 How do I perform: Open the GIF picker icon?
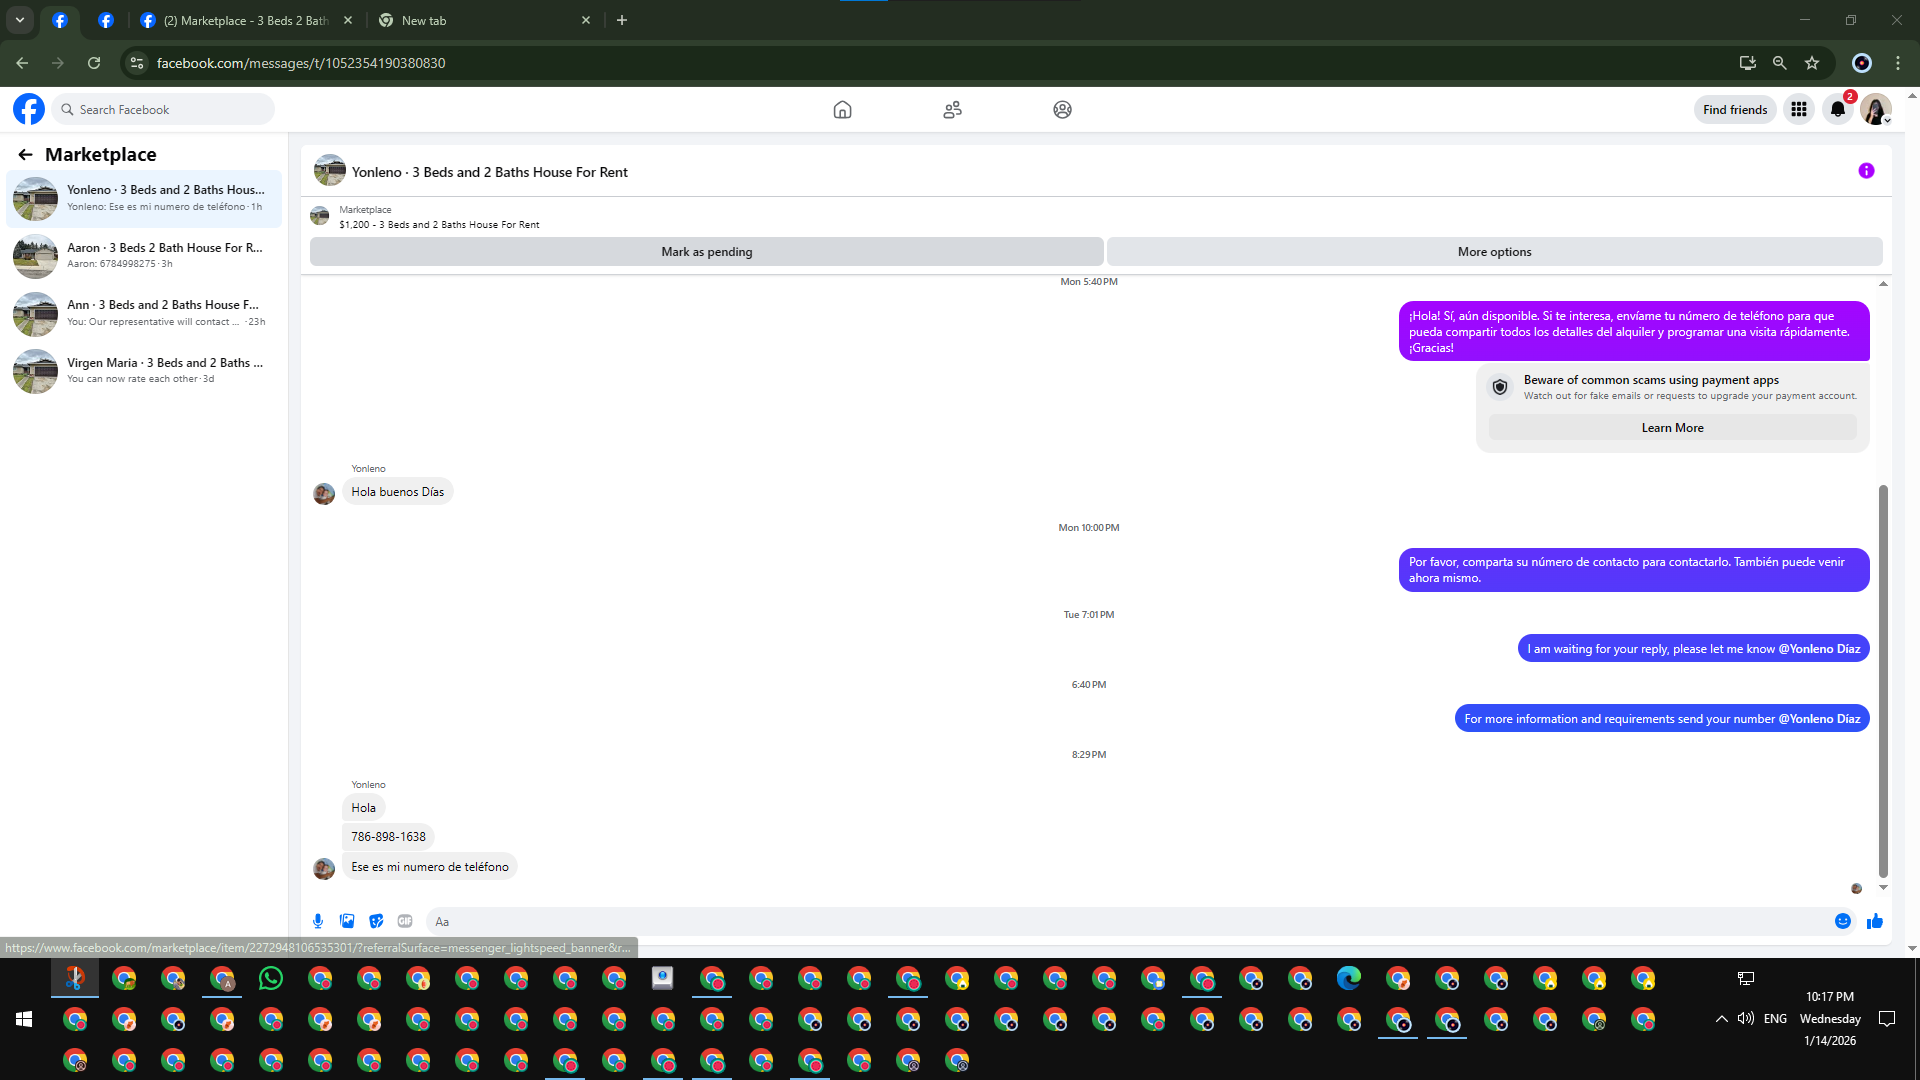click(x=405, y=921)
